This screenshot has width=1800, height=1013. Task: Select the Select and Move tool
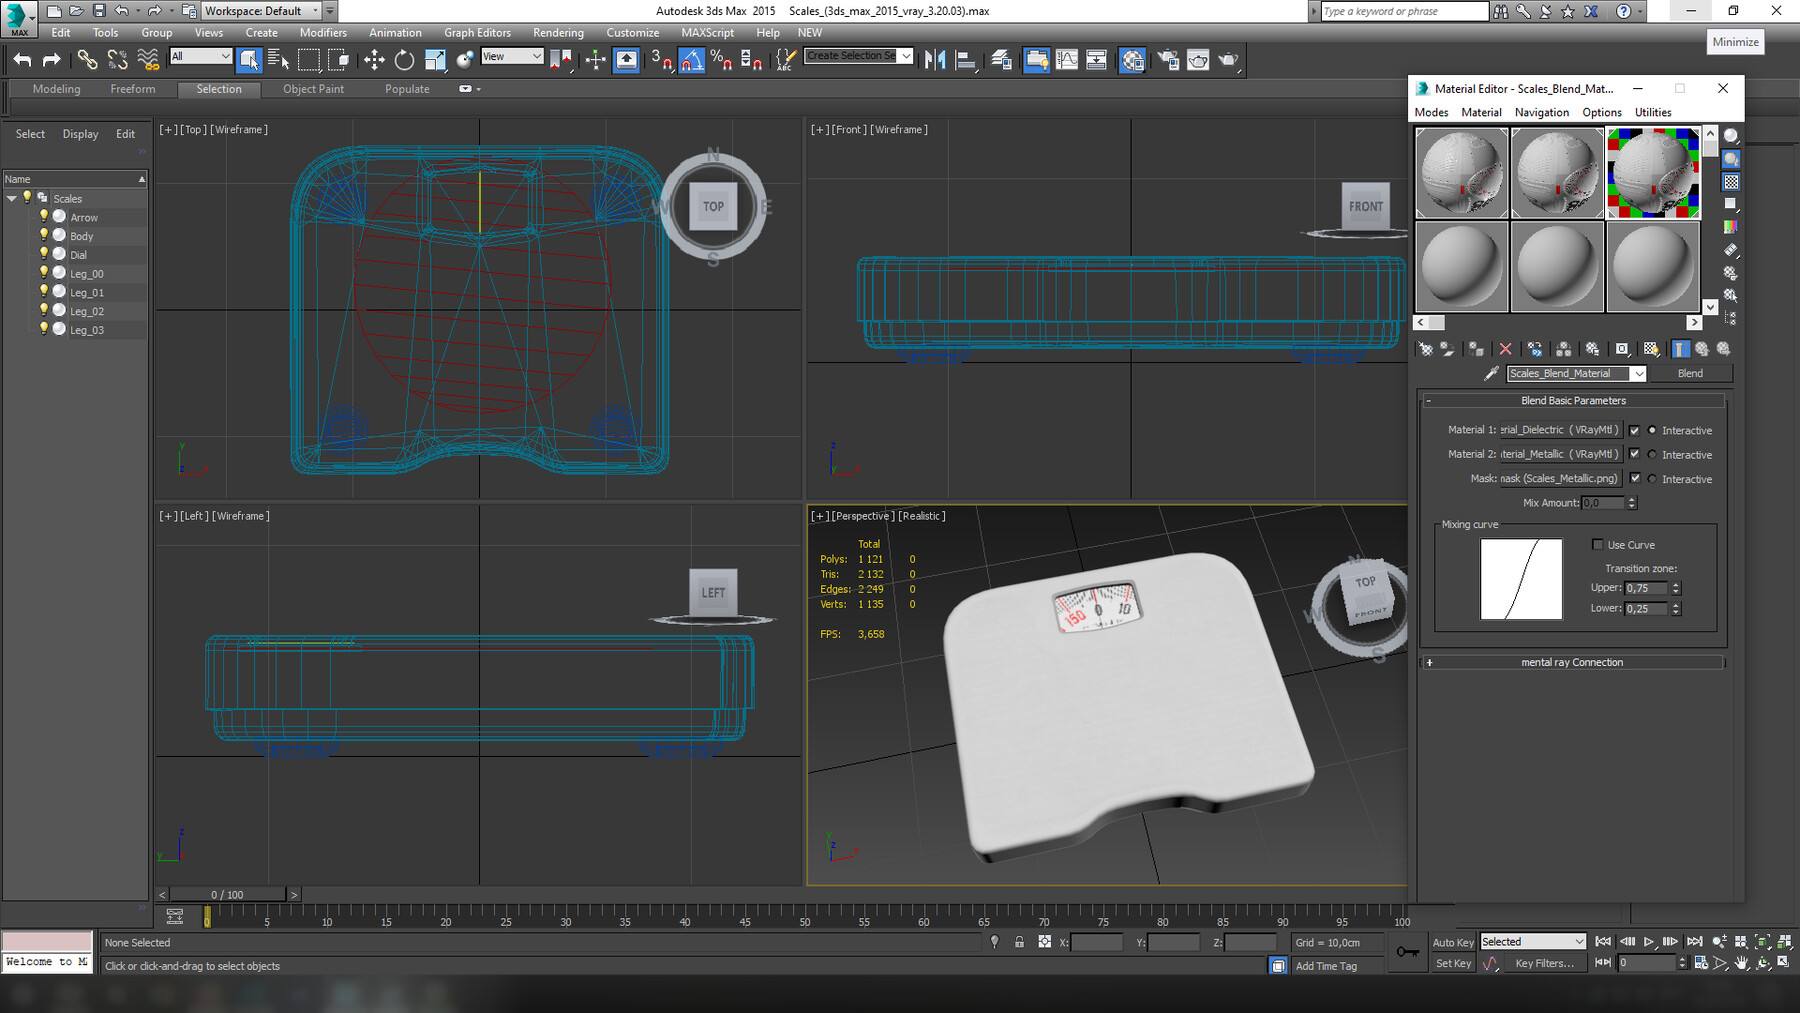pos(374,60)
